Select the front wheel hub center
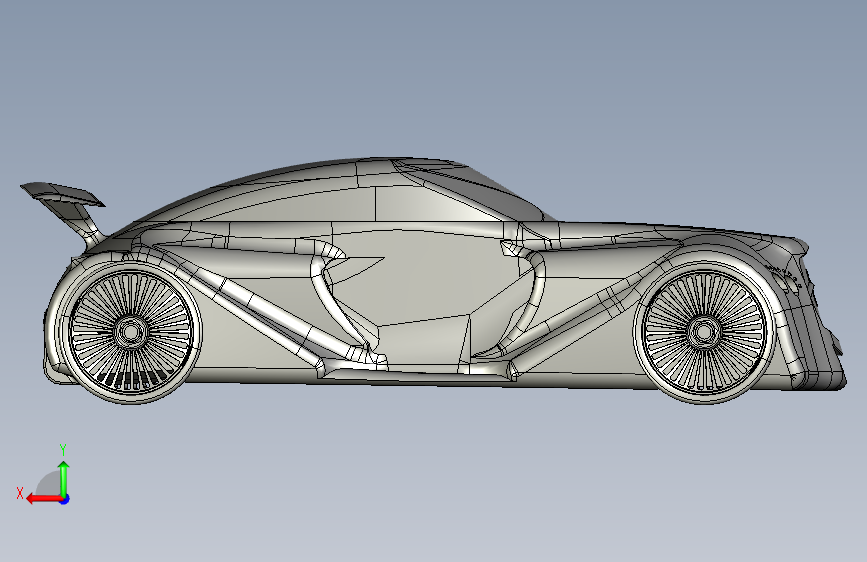The width and height of the screenshot is (867, 562). pyautogui.click(x=703, y=332)
